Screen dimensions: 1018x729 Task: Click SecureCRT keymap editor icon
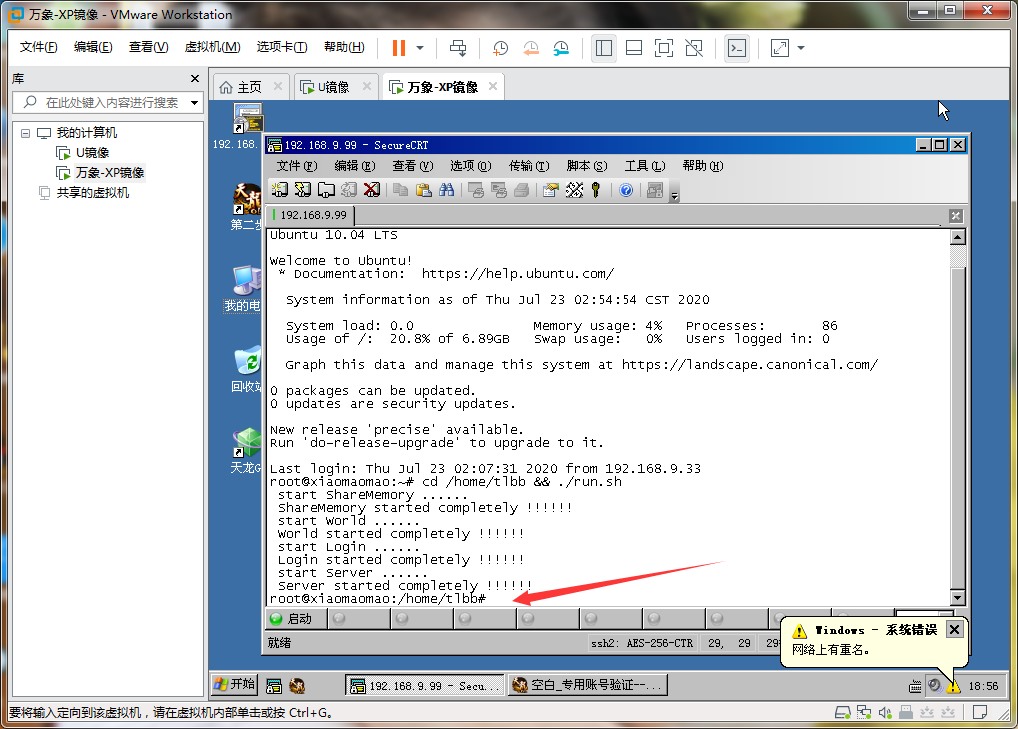[574, 190]
